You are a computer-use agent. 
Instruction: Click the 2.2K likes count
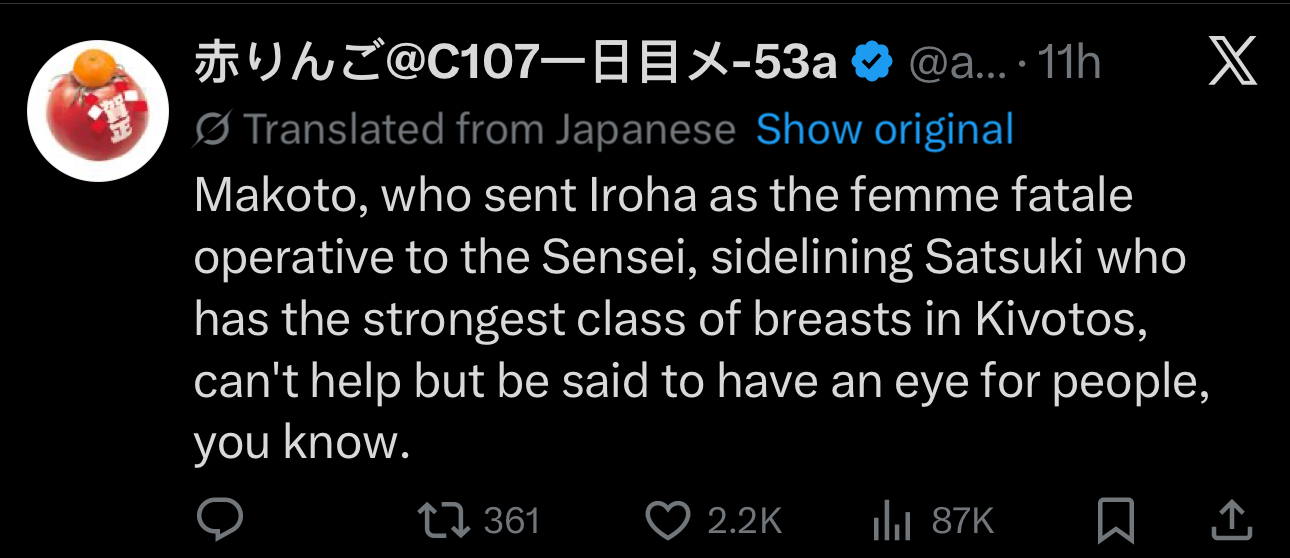click(x=743, y=520)
